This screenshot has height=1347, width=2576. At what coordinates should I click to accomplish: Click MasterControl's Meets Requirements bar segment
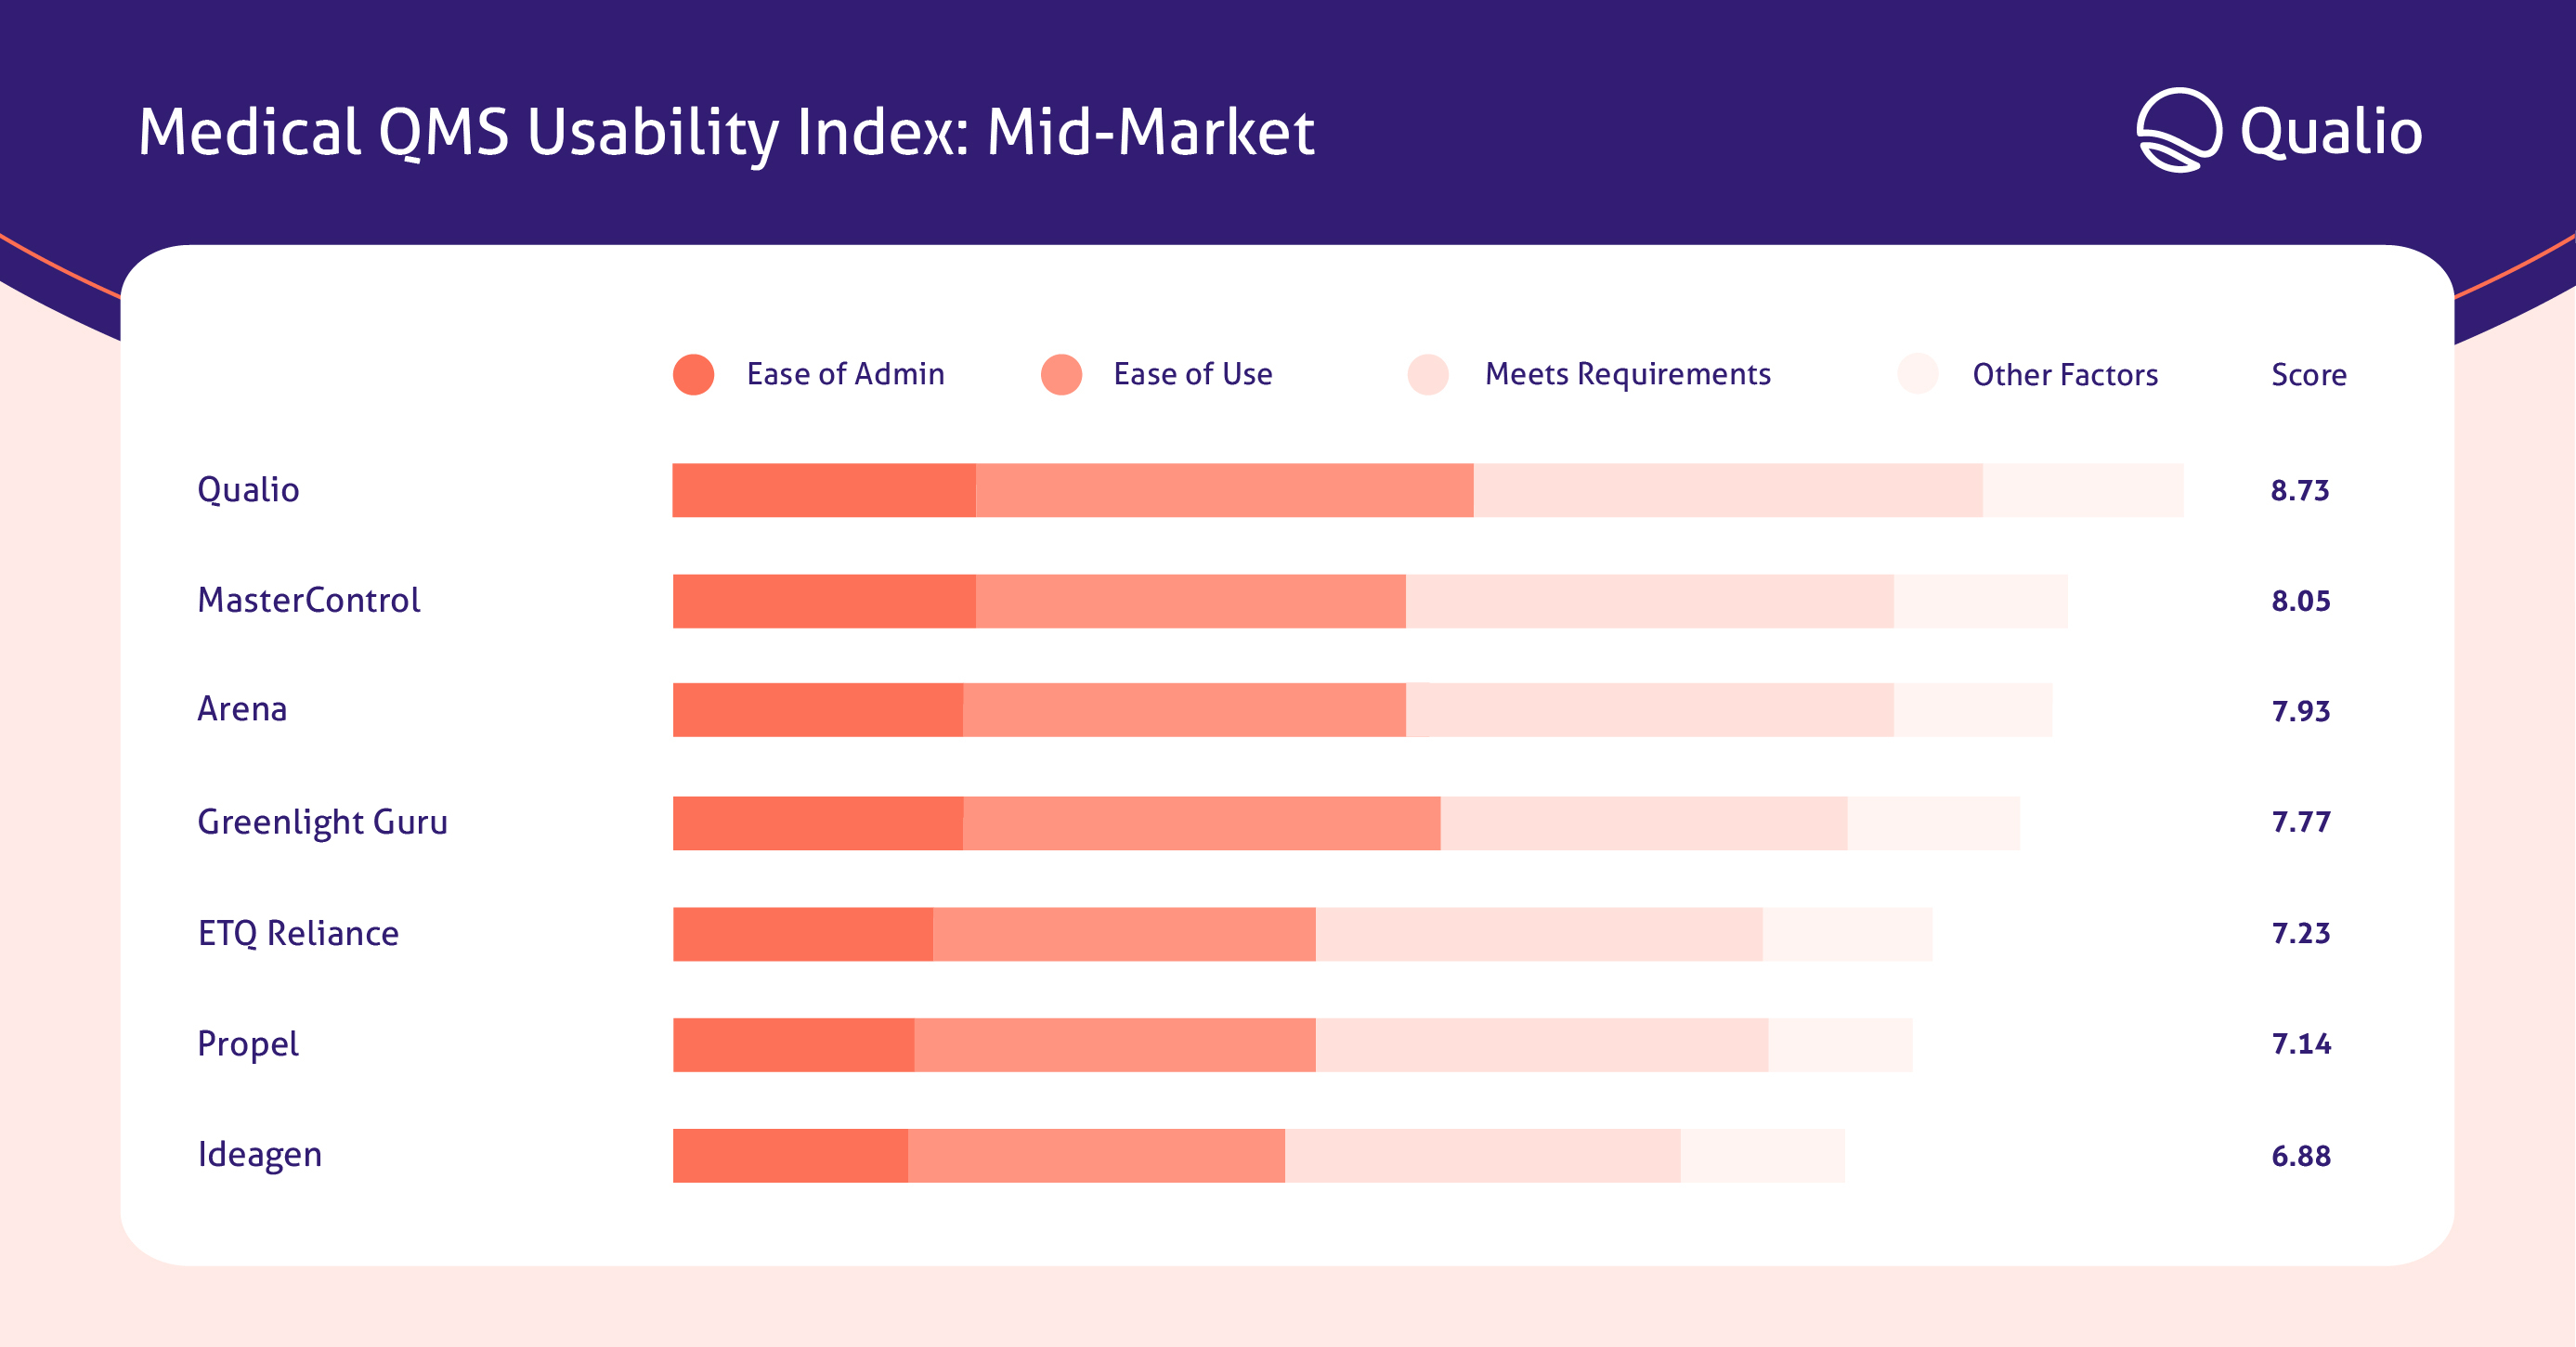coord(1649,601)
